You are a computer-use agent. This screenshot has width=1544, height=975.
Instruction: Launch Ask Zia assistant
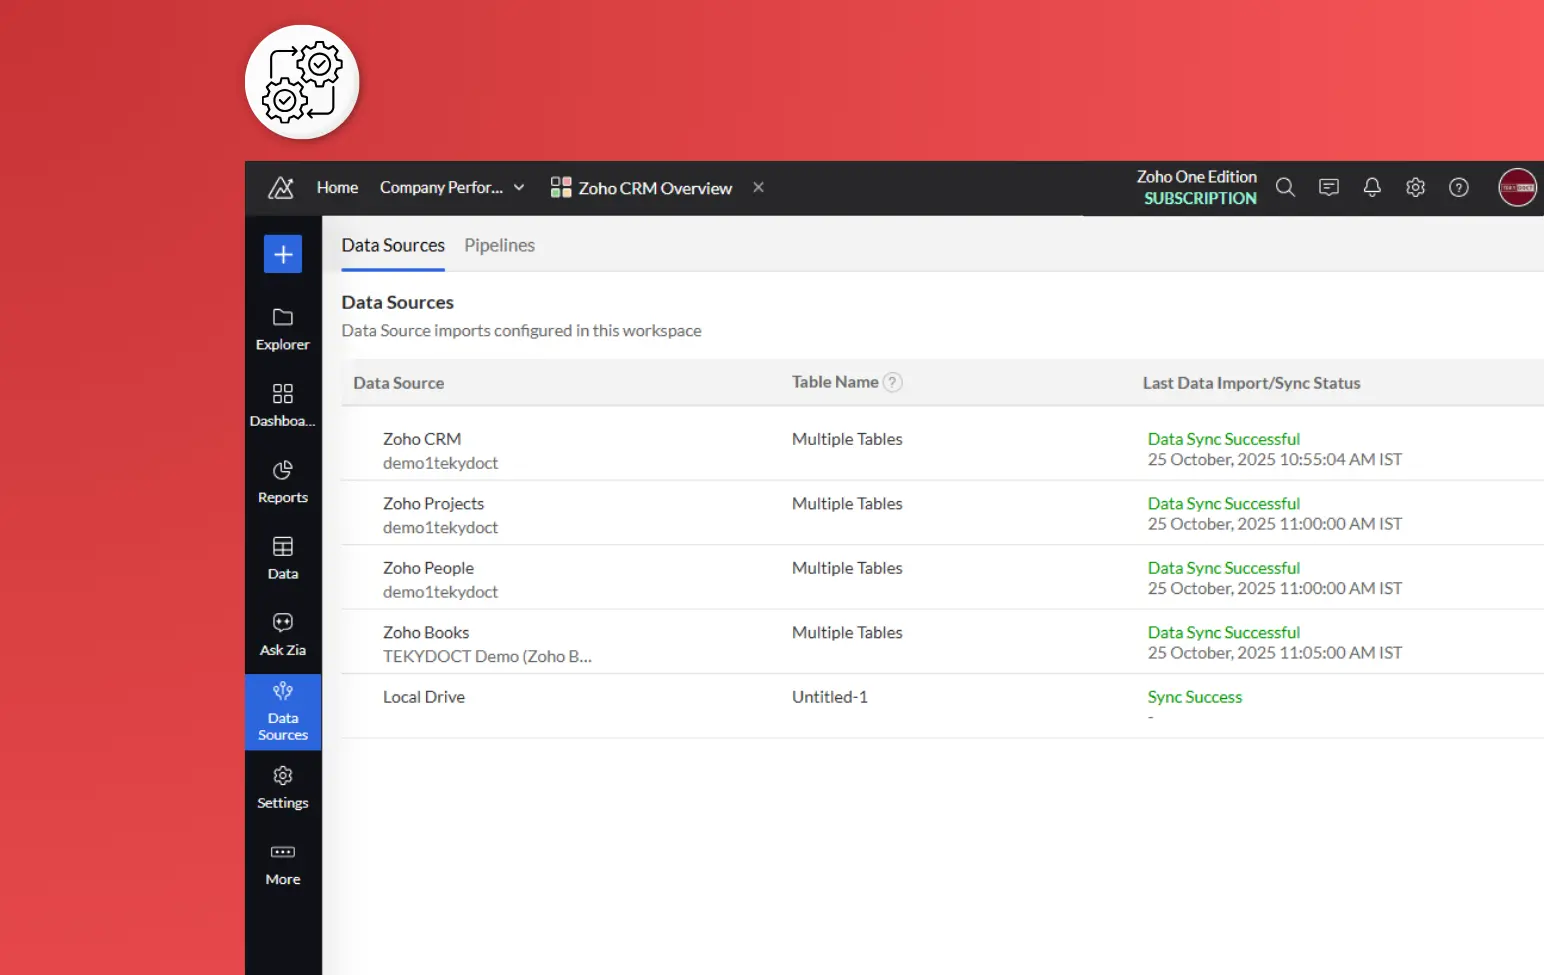click(x=283, y=634)
